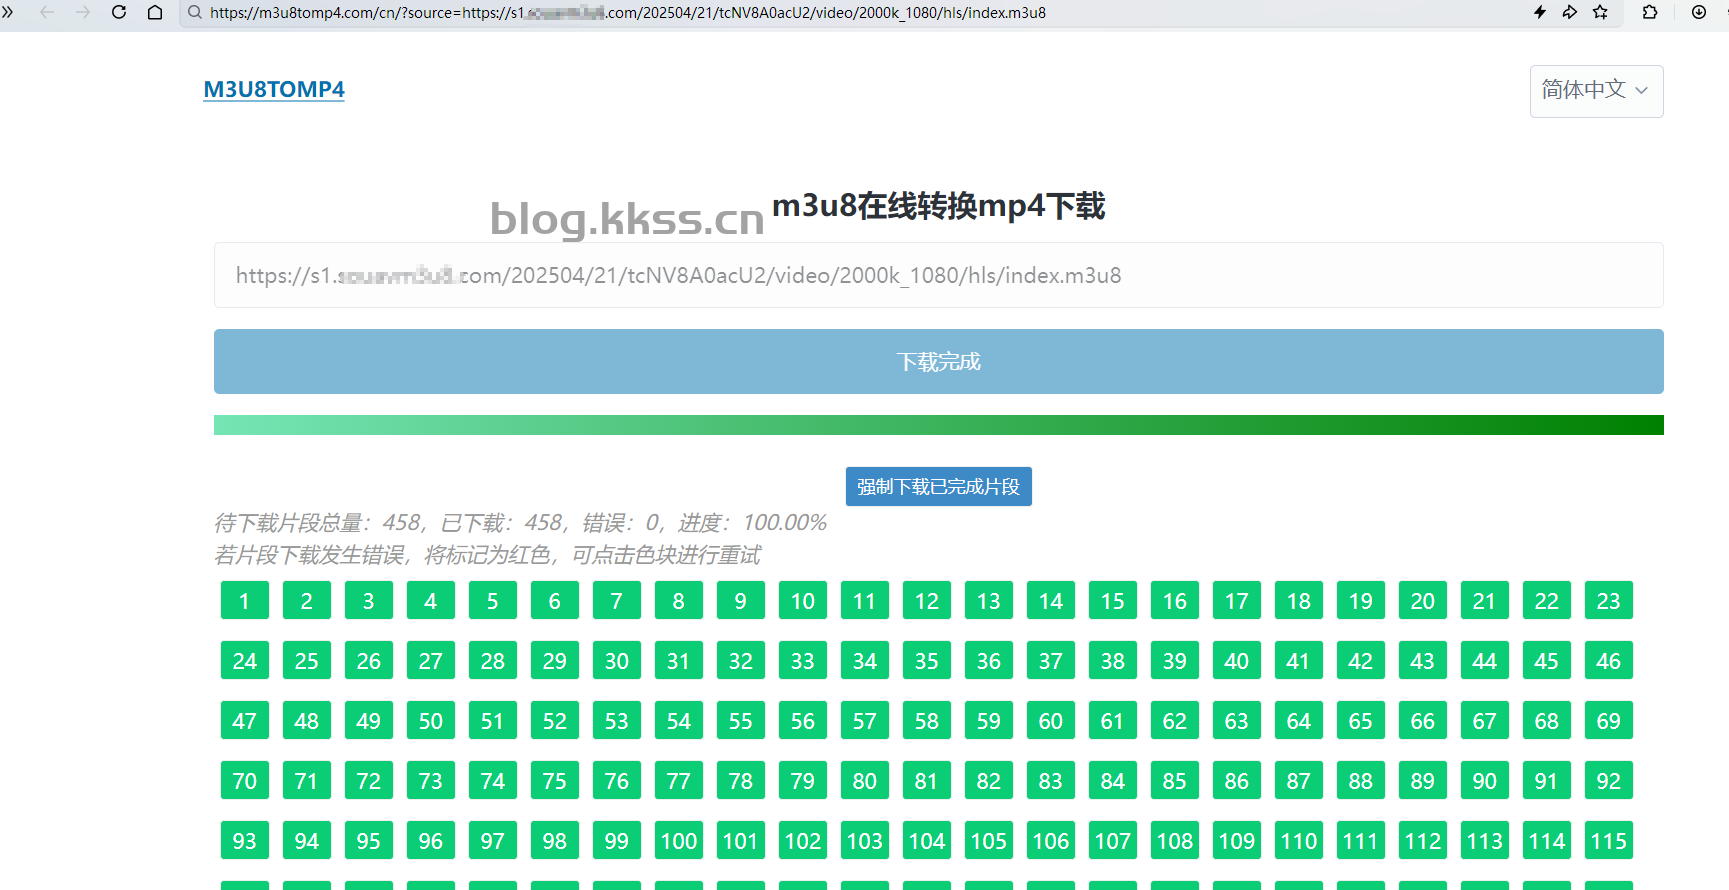The image size is (1729, 890).
Task: Click the browser home icon
Action: tap(155, 13)
